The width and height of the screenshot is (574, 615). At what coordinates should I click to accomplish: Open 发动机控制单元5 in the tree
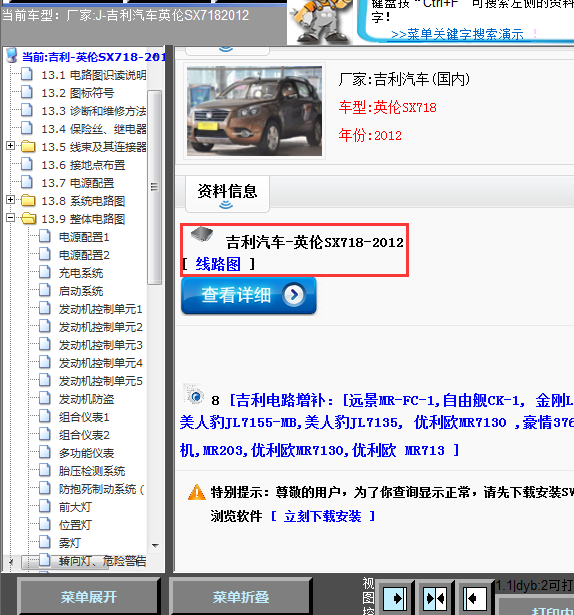pos(100,381)
